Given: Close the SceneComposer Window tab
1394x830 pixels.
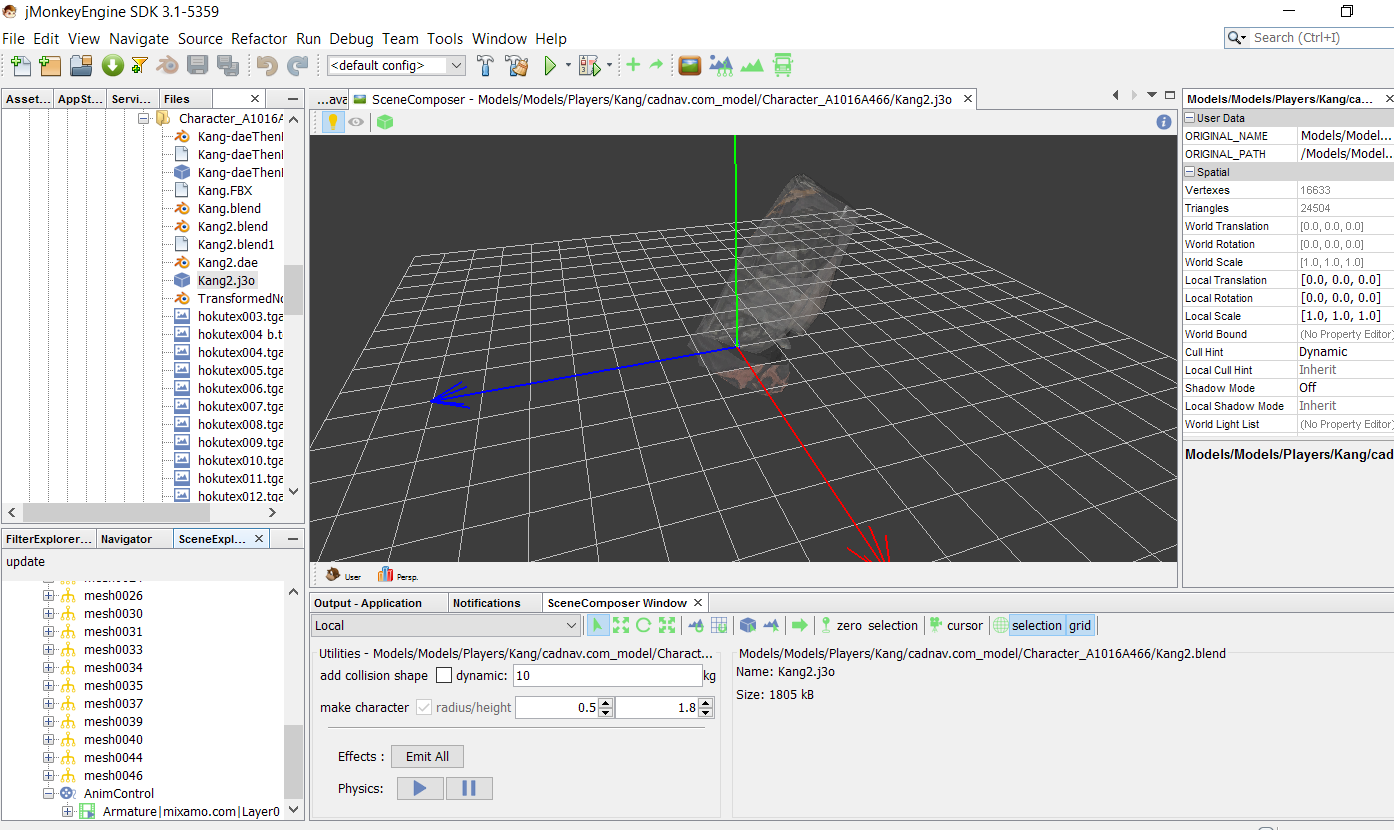Looking at the screenshot, I should (x=698, y=603).
